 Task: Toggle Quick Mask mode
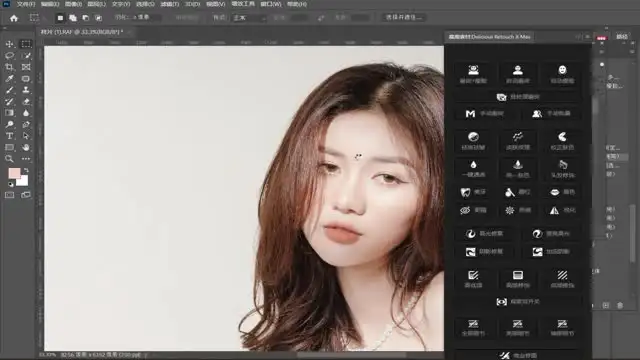[x=9, y=195]
